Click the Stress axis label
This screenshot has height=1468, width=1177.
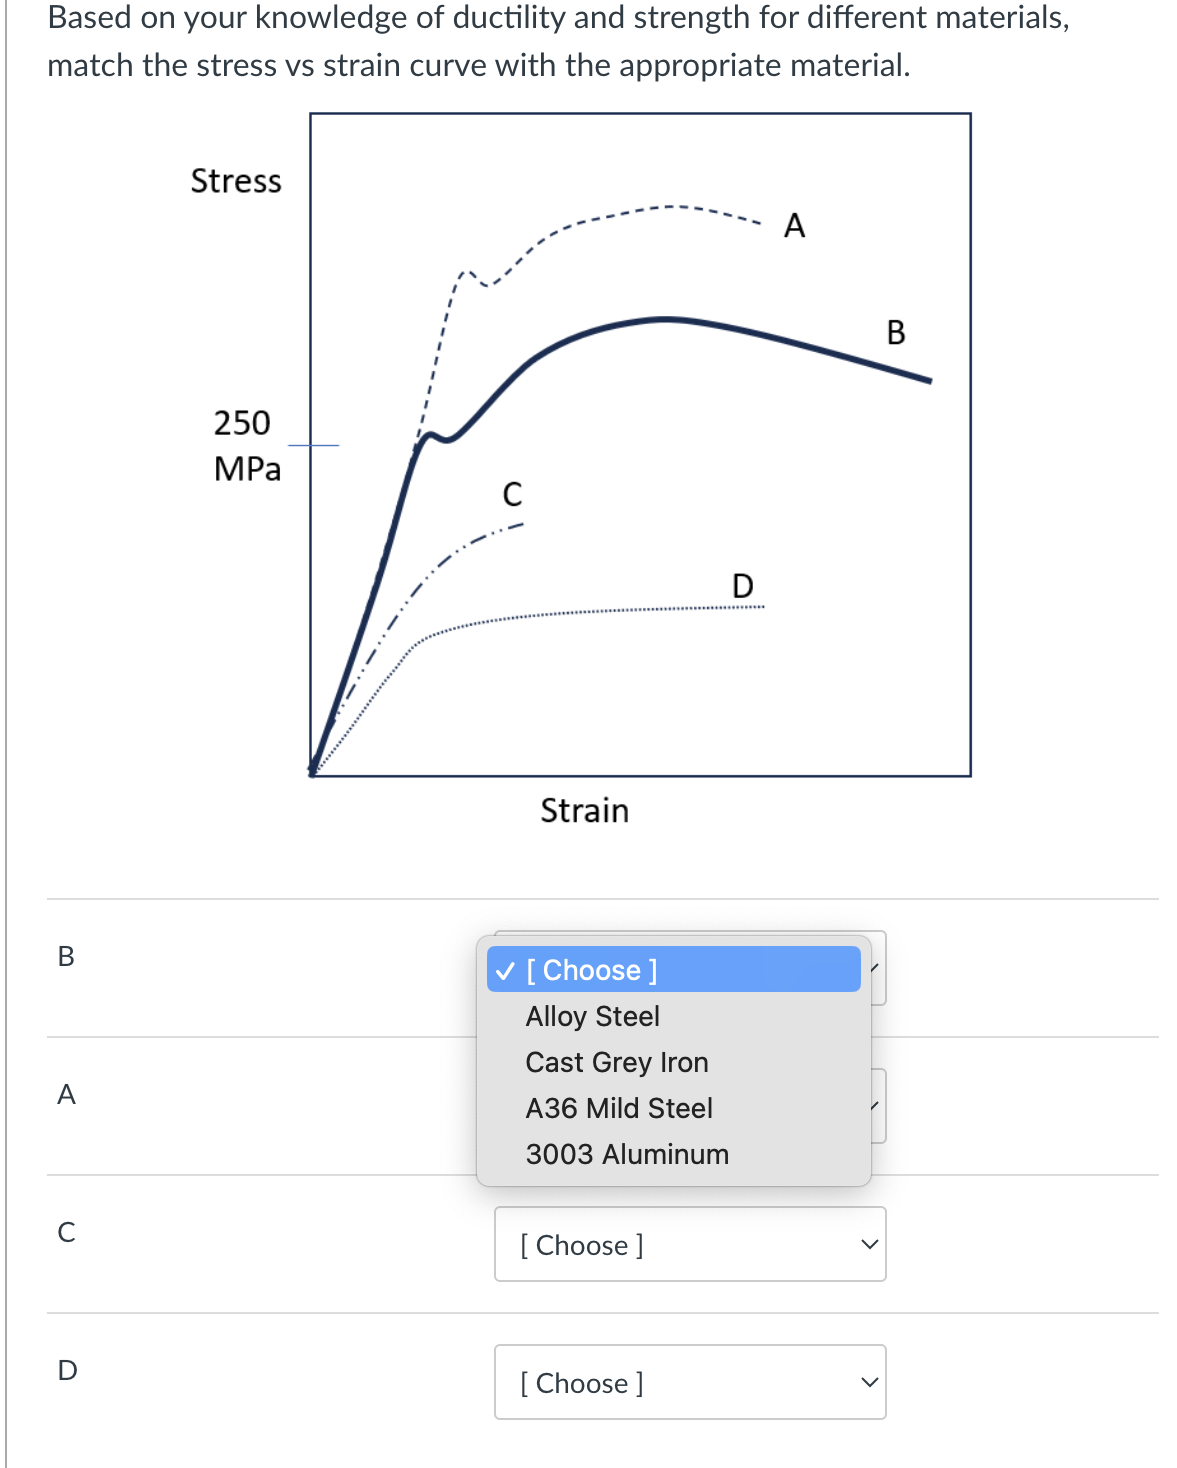(x=236, y=182)
